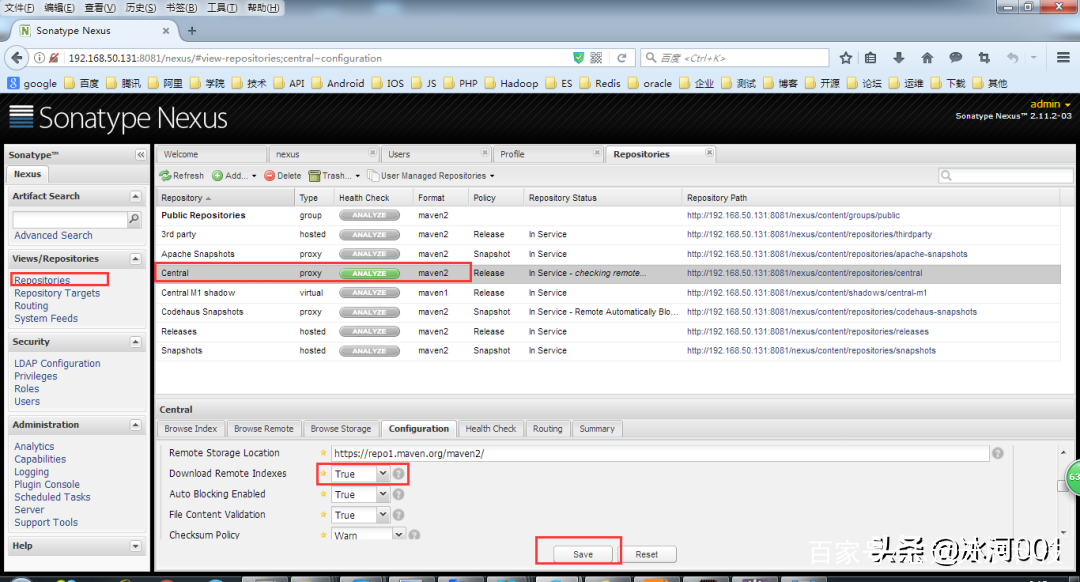Show help for Remote Storage Location

997,453
